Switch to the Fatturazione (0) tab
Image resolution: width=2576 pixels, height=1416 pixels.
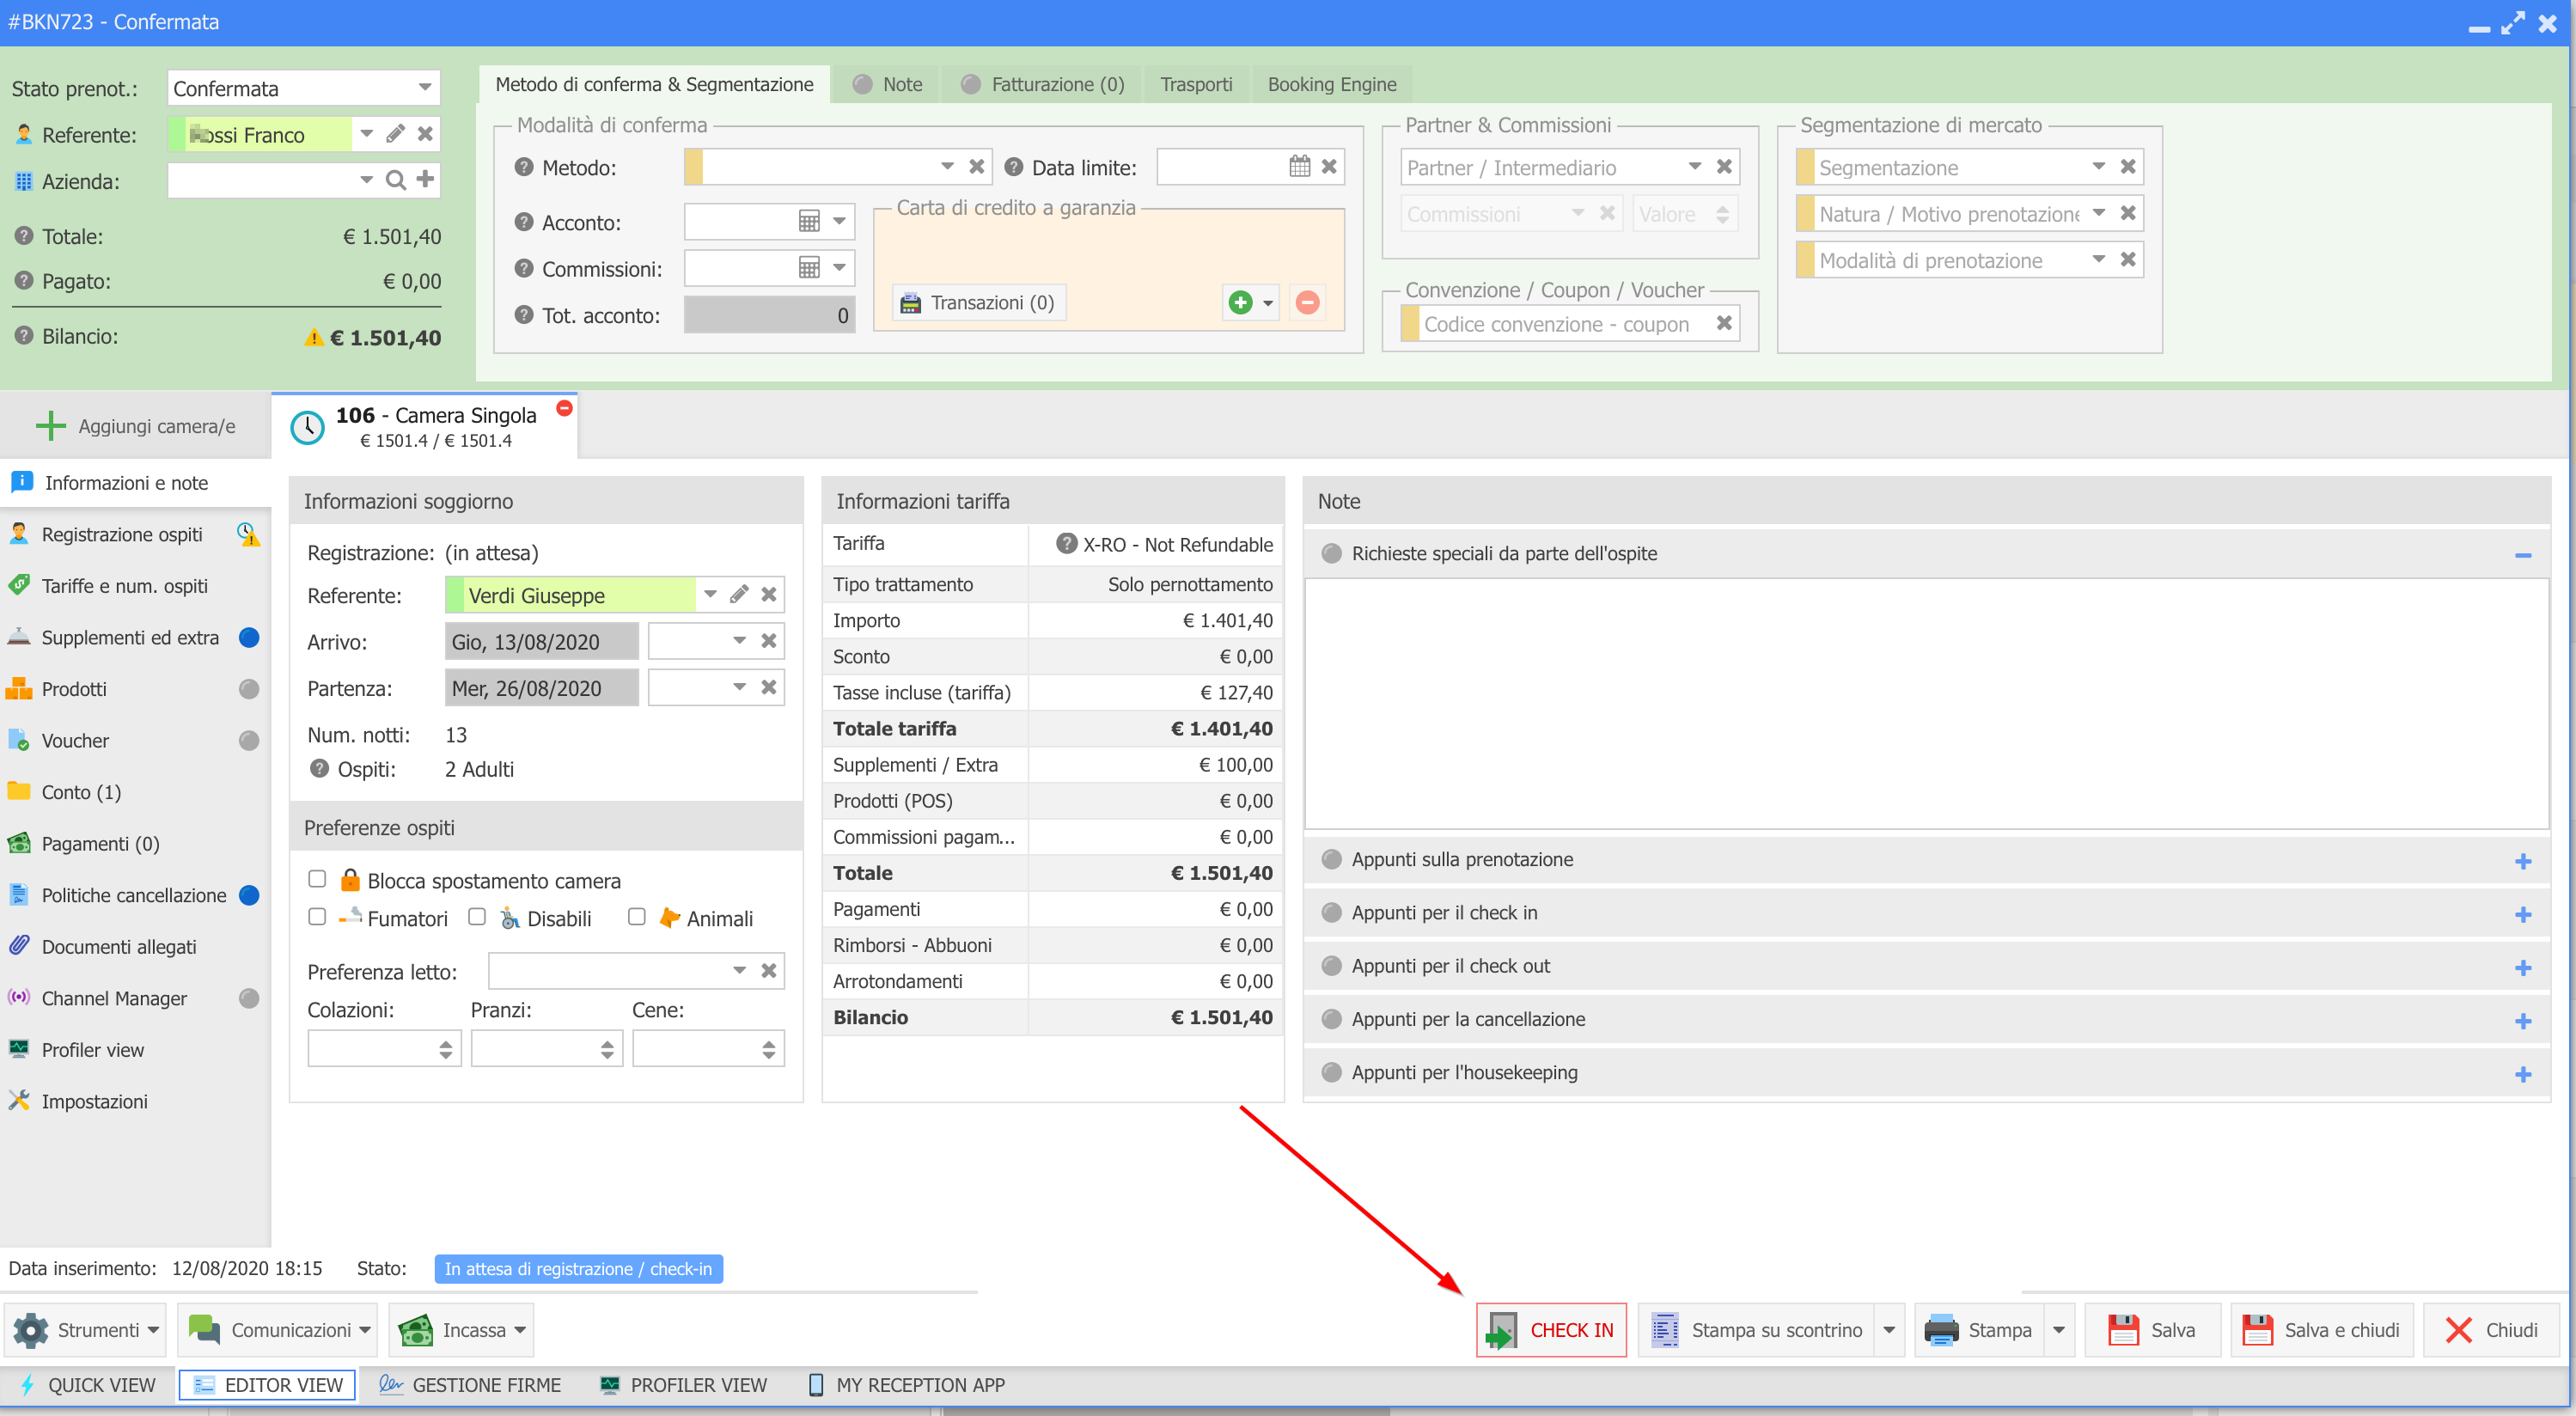[1043, 84]
